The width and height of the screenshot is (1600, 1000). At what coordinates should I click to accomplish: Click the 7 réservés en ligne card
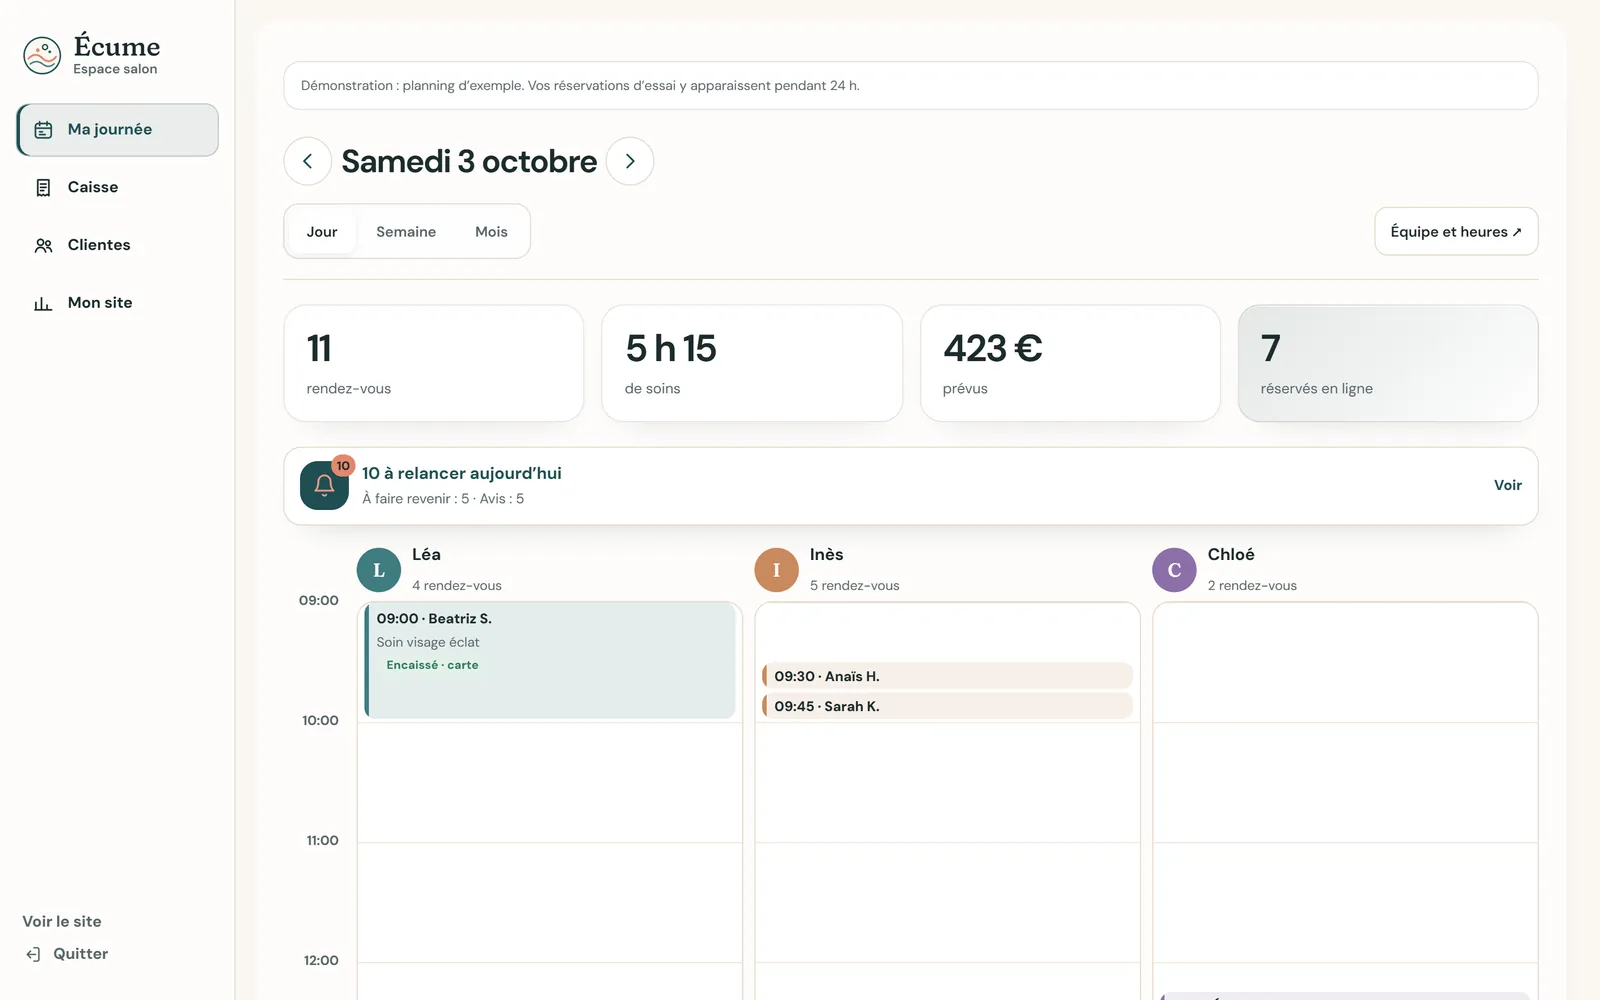point(1388,364)
